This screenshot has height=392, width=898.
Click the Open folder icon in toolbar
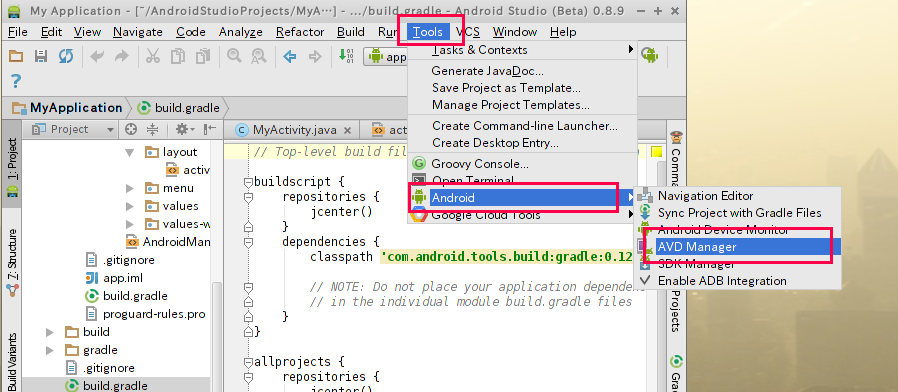[x=16, y=56]
